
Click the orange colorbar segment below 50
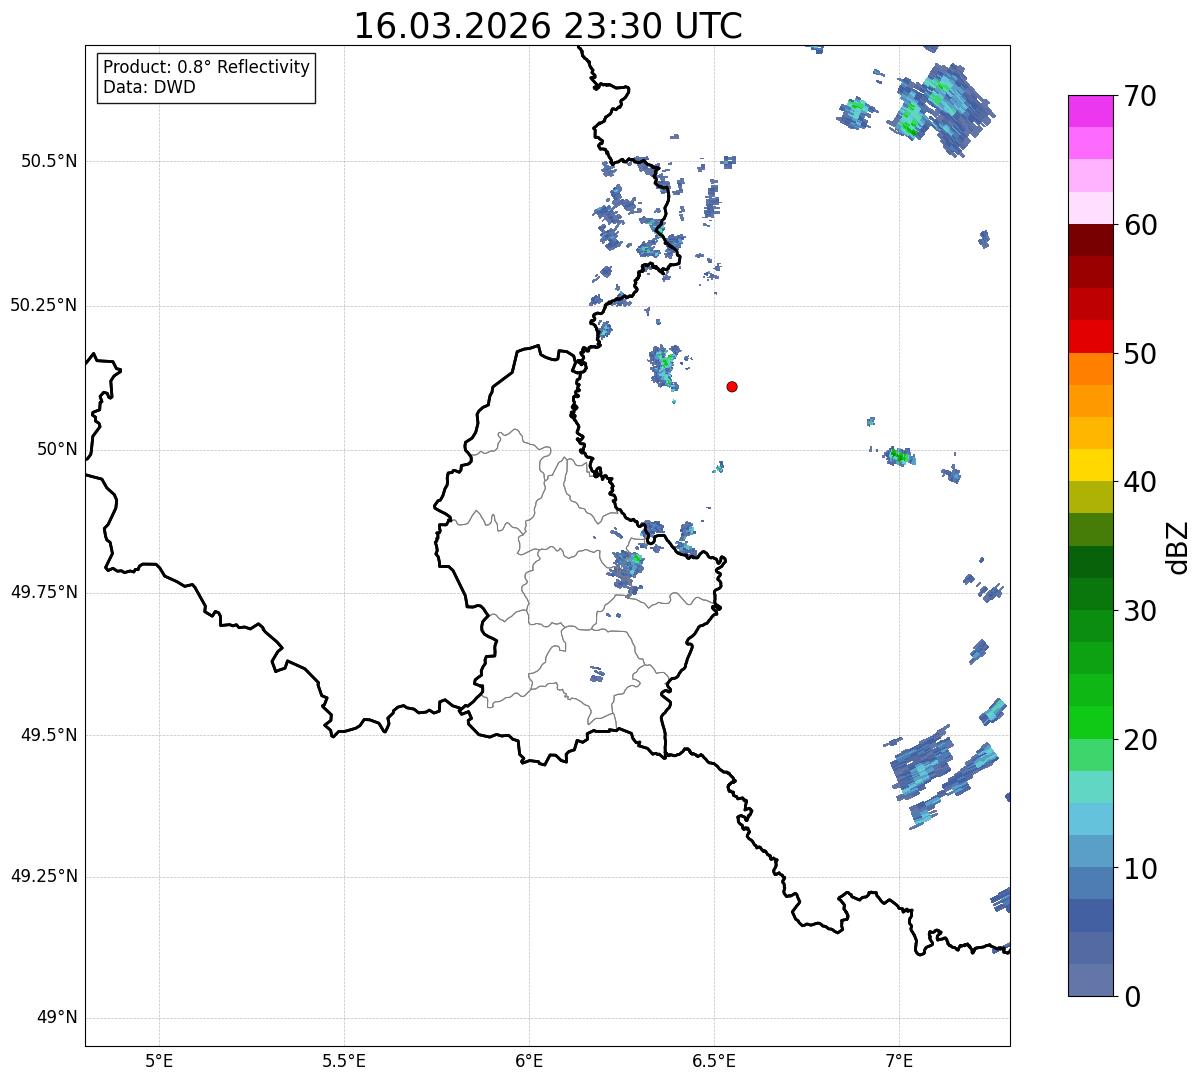point(1090,369)
